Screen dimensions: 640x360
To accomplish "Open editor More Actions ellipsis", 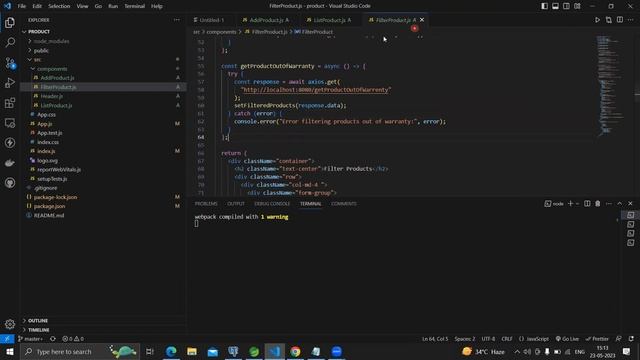I will [x=631, y=20].
